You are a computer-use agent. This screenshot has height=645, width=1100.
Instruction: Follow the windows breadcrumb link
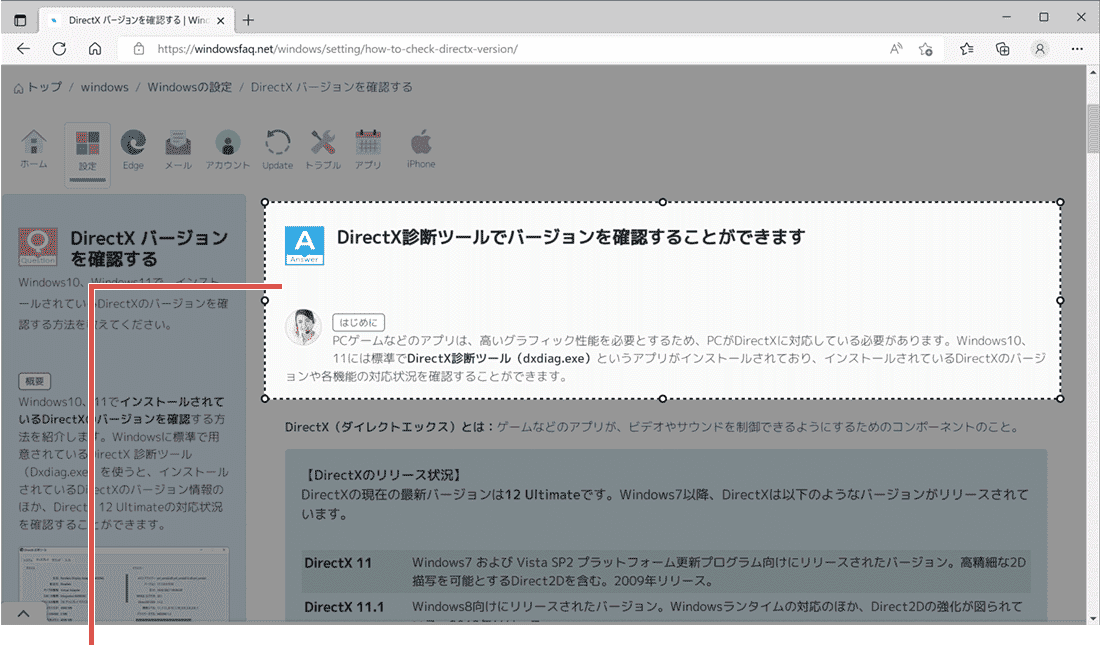[105, 87]
